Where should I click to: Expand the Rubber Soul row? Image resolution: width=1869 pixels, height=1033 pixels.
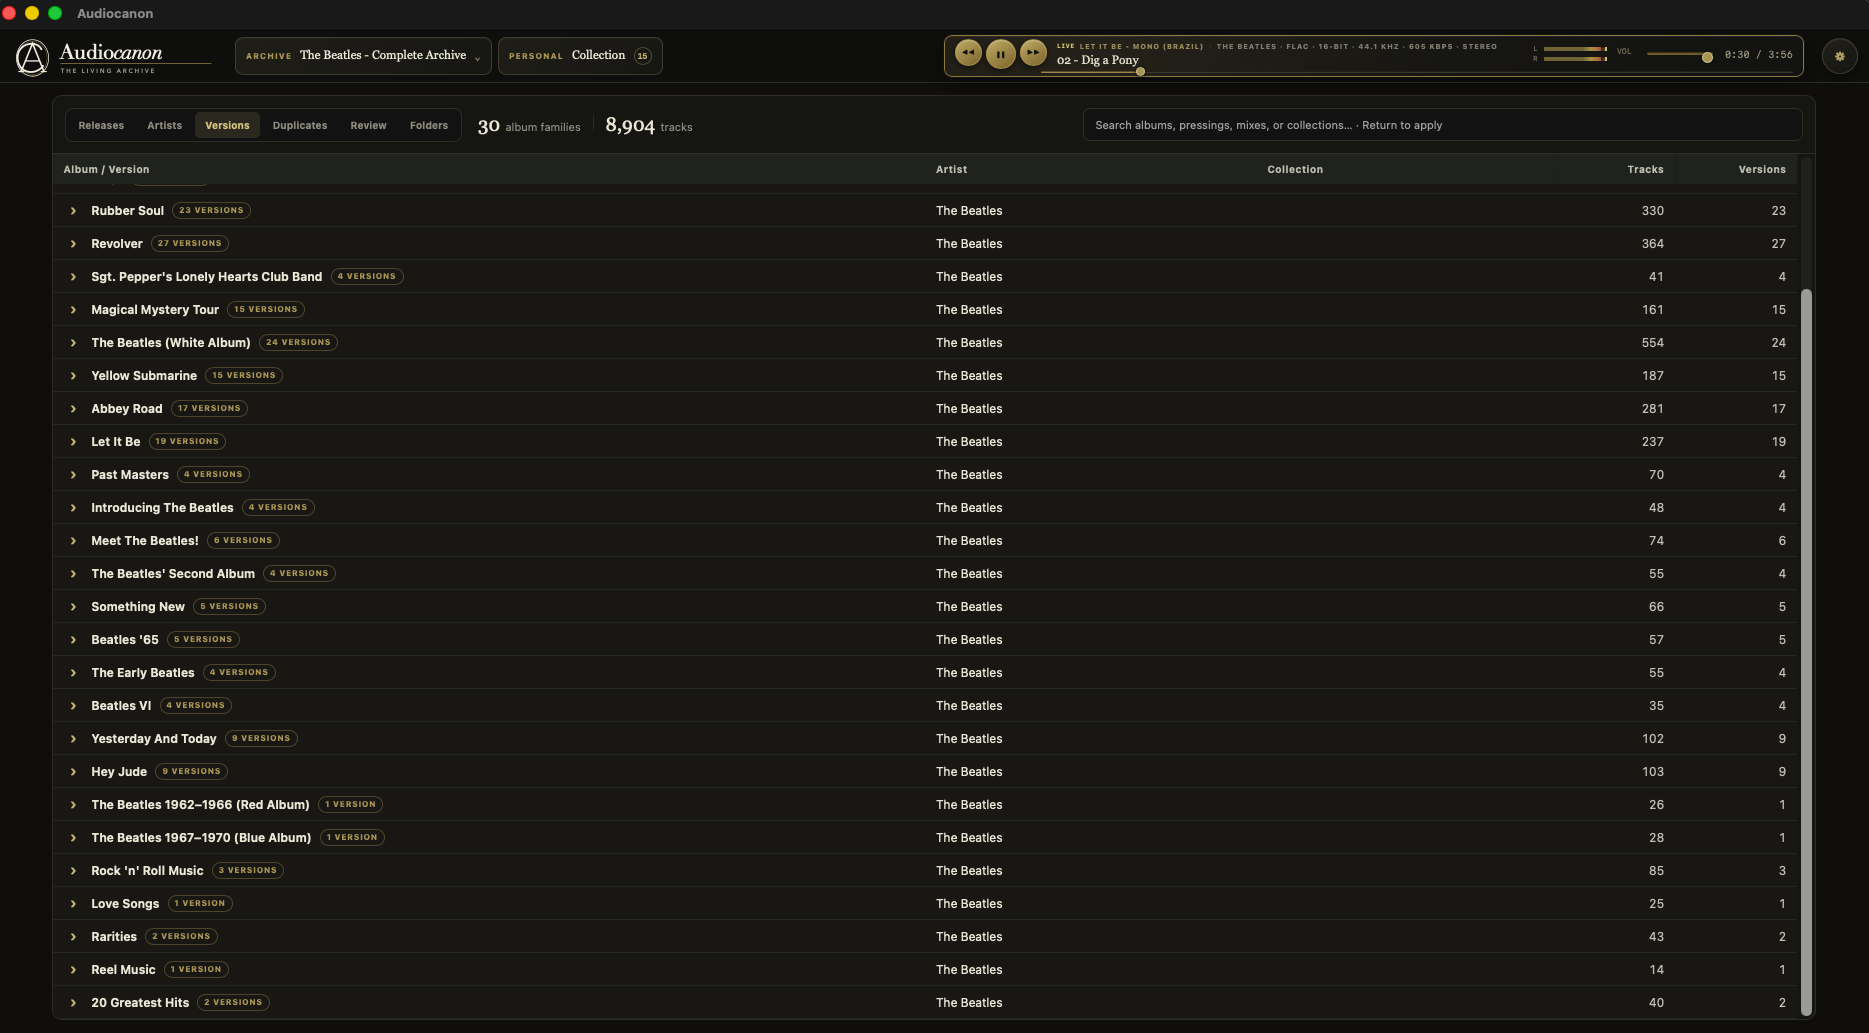click(x=73, y=211)
